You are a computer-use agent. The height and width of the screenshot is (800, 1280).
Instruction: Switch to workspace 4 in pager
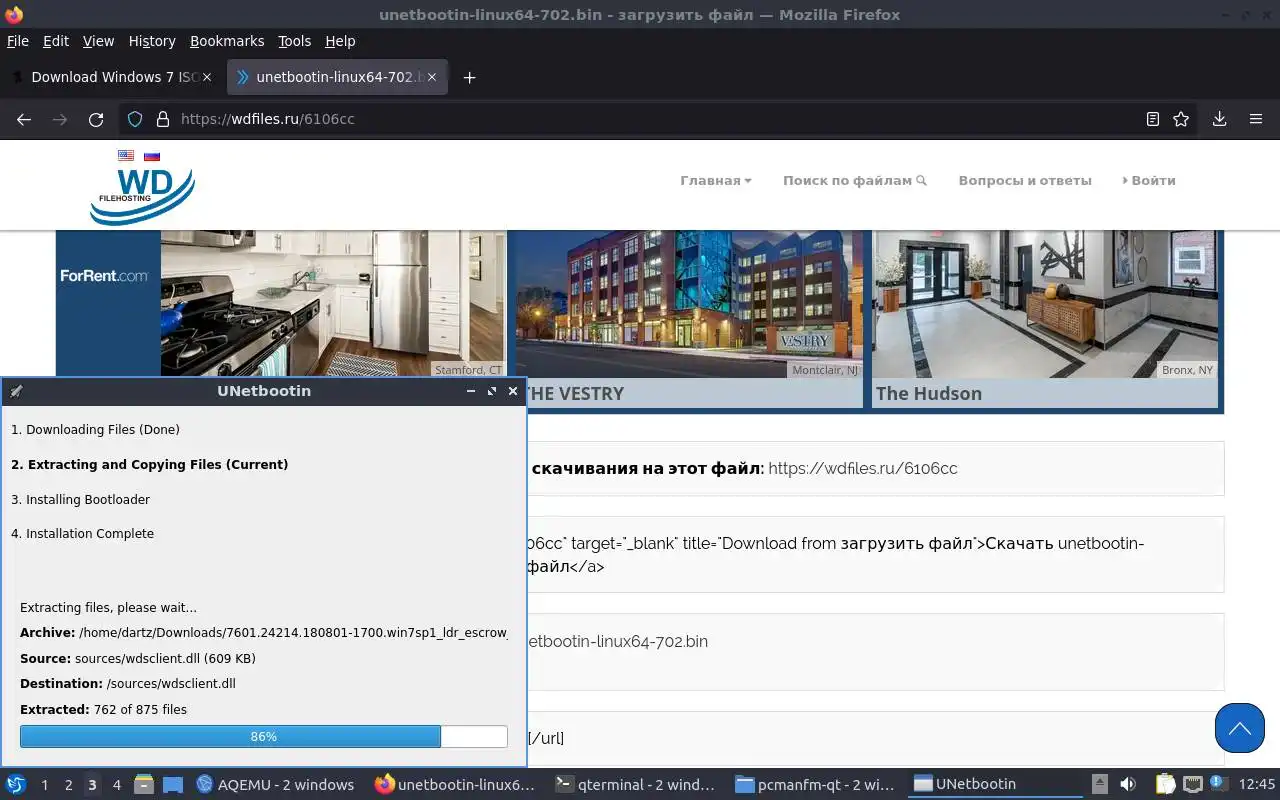(x=116, y=784)
